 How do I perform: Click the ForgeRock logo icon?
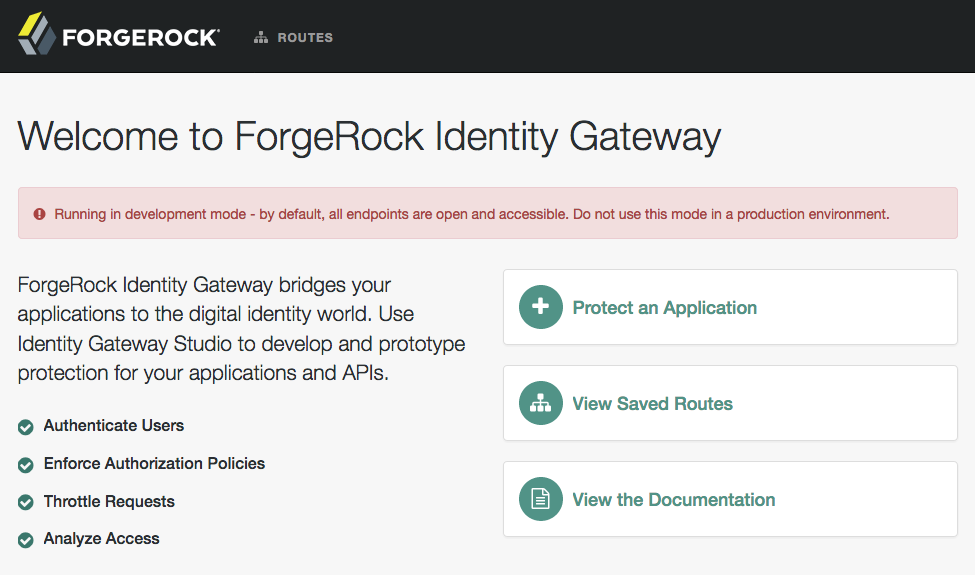(x=37, y=34)
